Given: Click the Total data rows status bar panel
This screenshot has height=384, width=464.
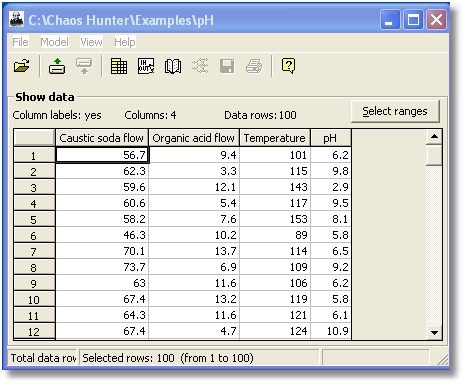Looking at the screenshot, I should pos(43,358).
